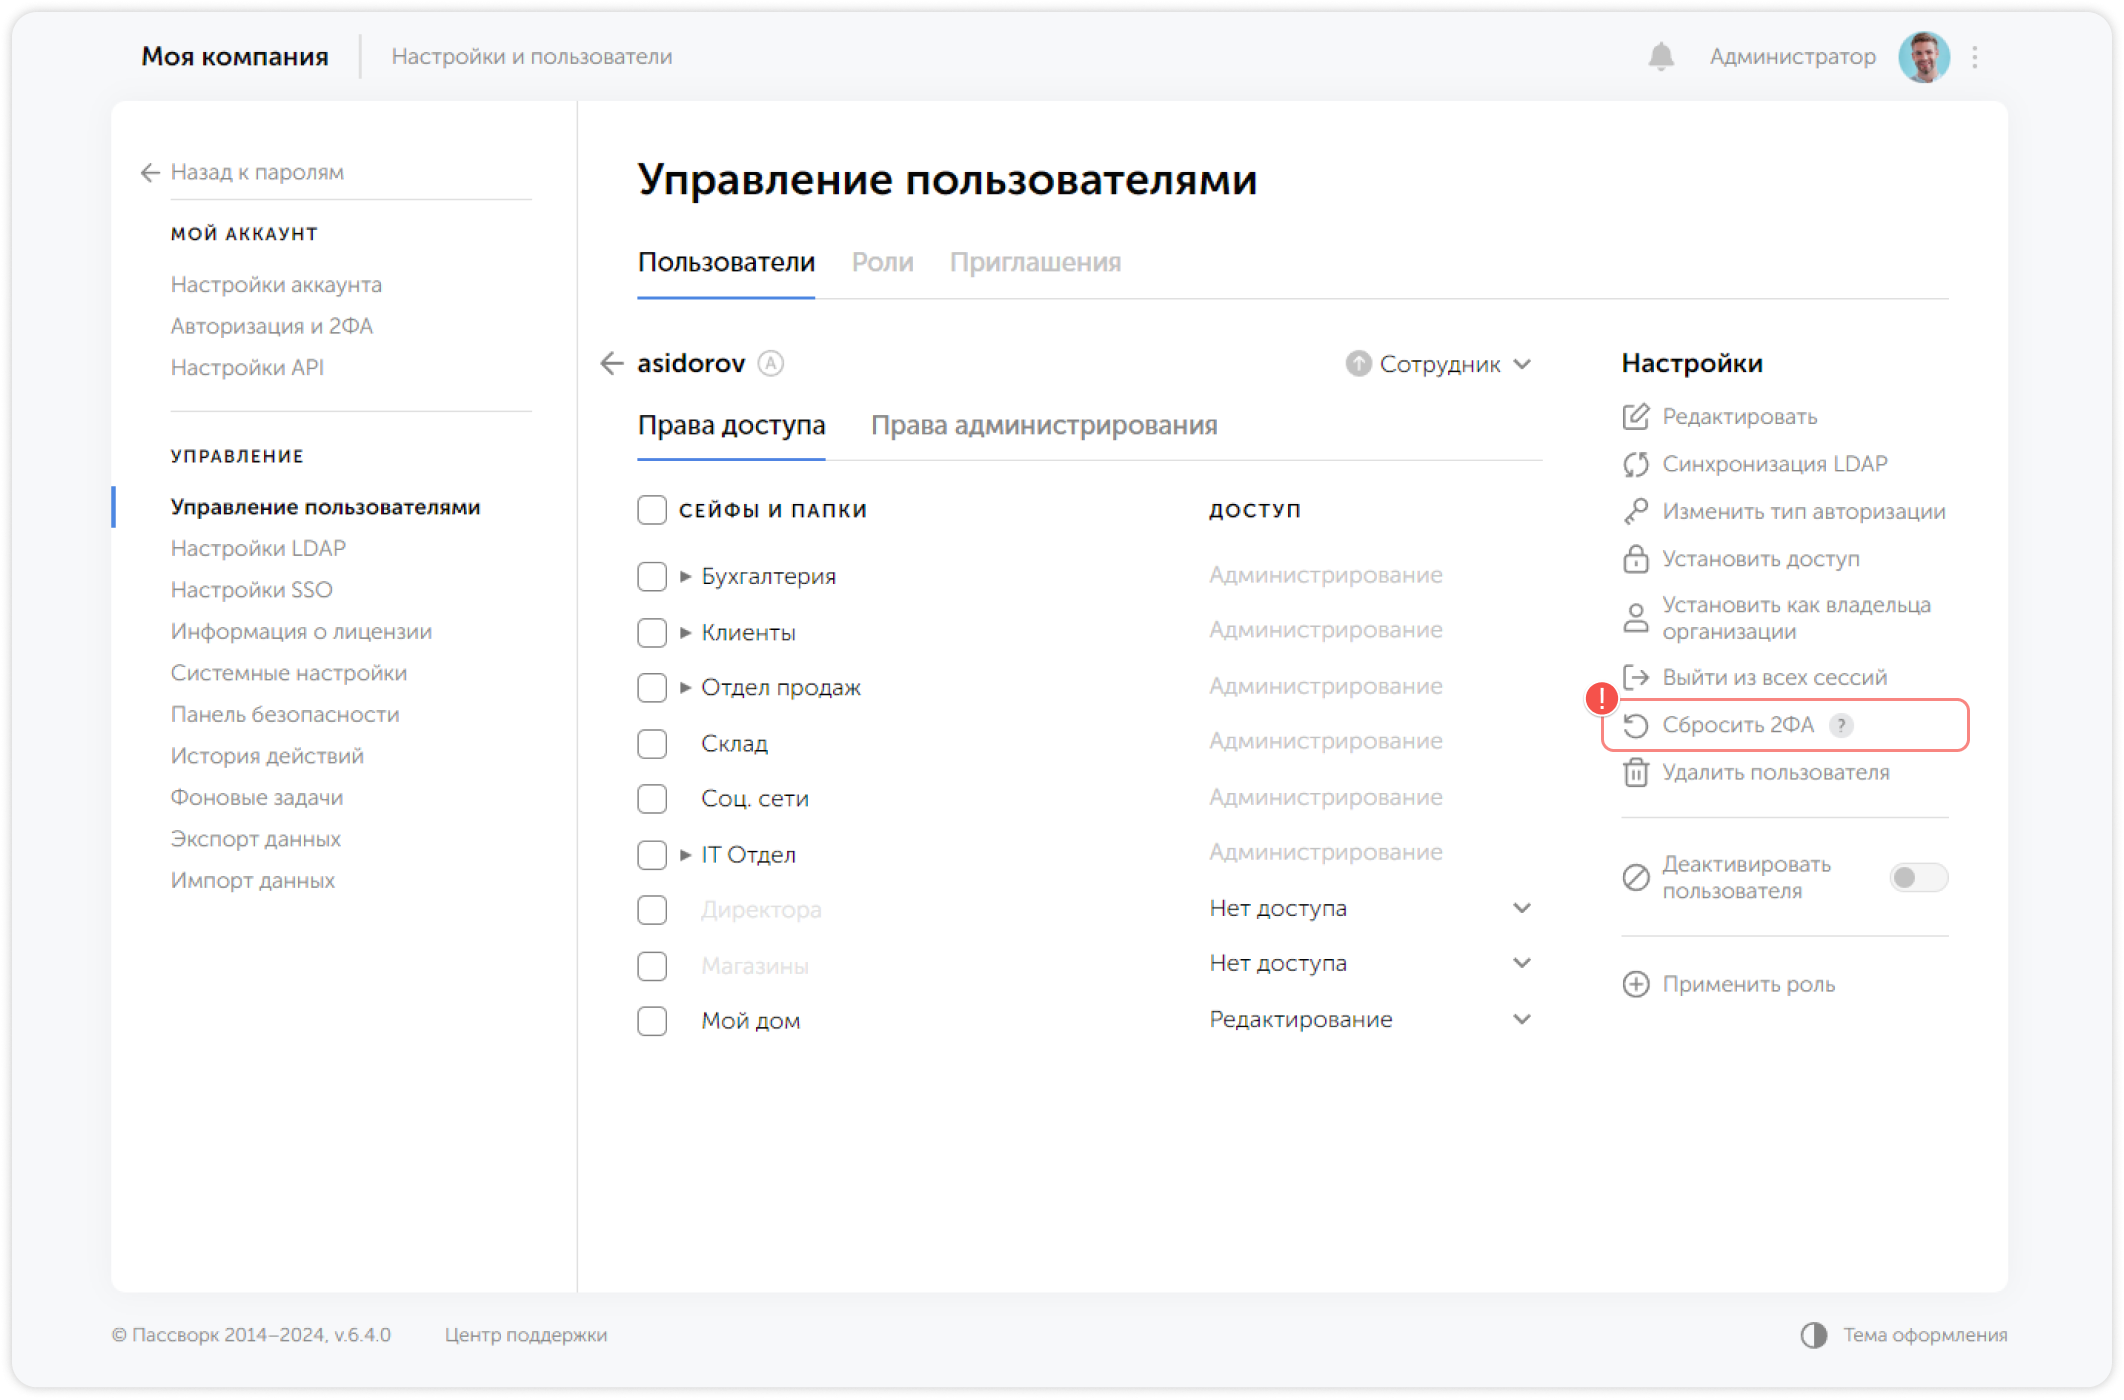The width and height of the screenshot is (2124, 1400).
Task: Open the notifications bell
Action: click(x=1662, y=56)
